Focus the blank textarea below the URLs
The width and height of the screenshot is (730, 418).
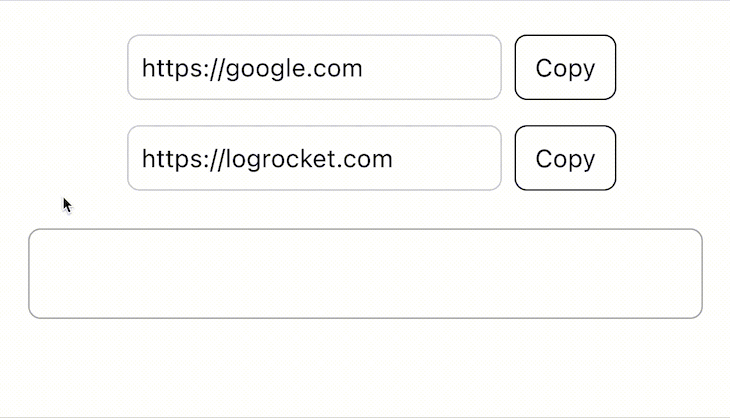(365, 274)
